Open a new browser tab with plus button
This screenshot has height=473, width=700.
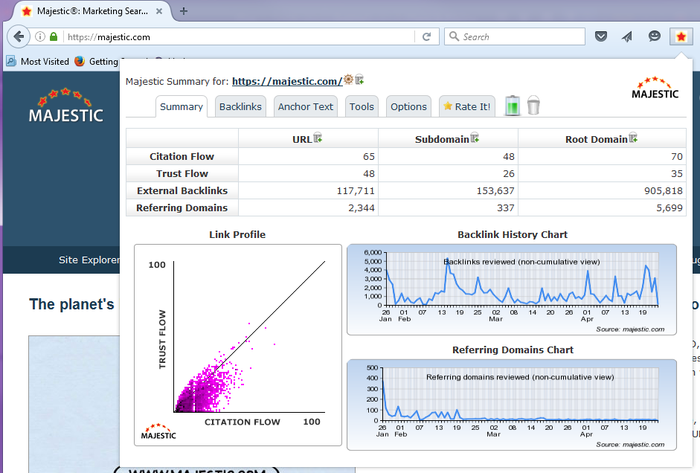(184, 10)
